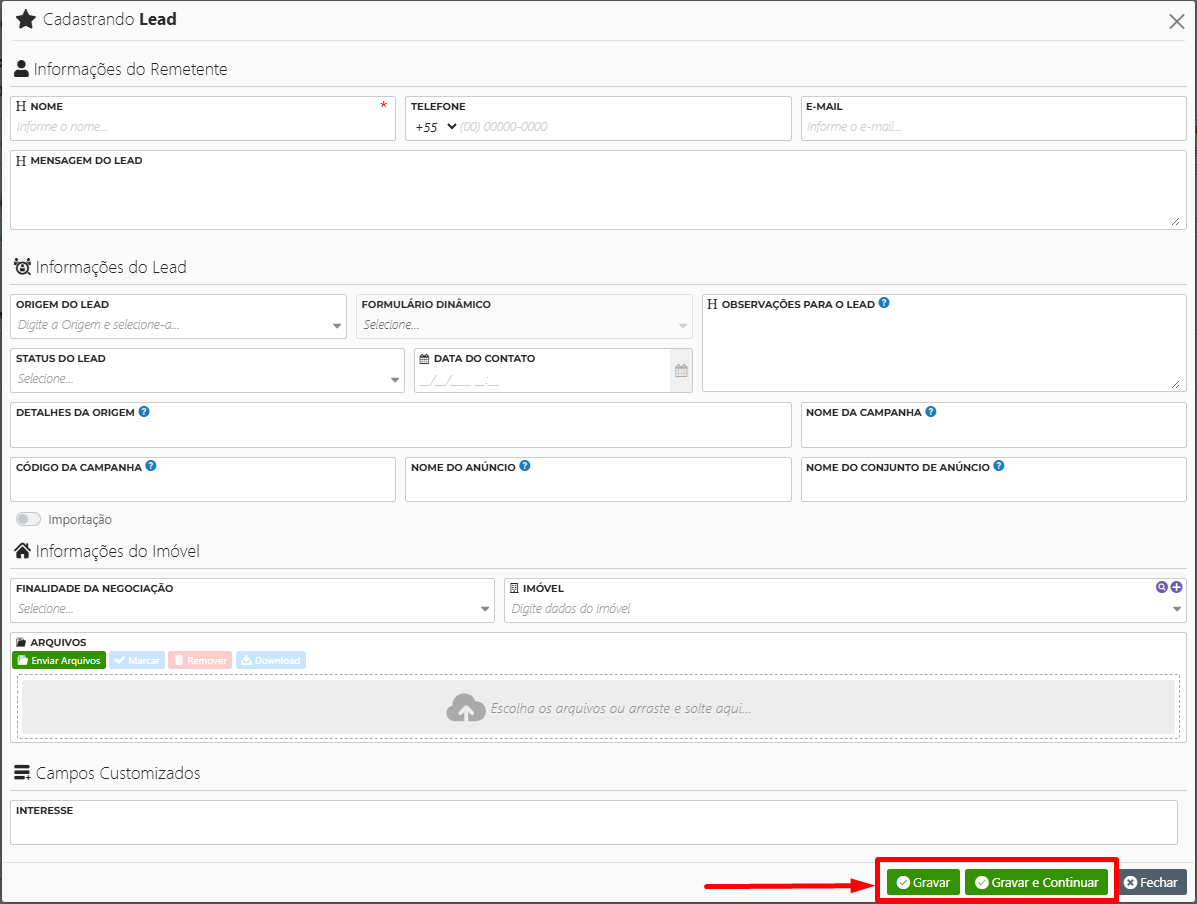Open Finalidade da Negociação dropdown
Screen dimensions: 1197x904
252,608
